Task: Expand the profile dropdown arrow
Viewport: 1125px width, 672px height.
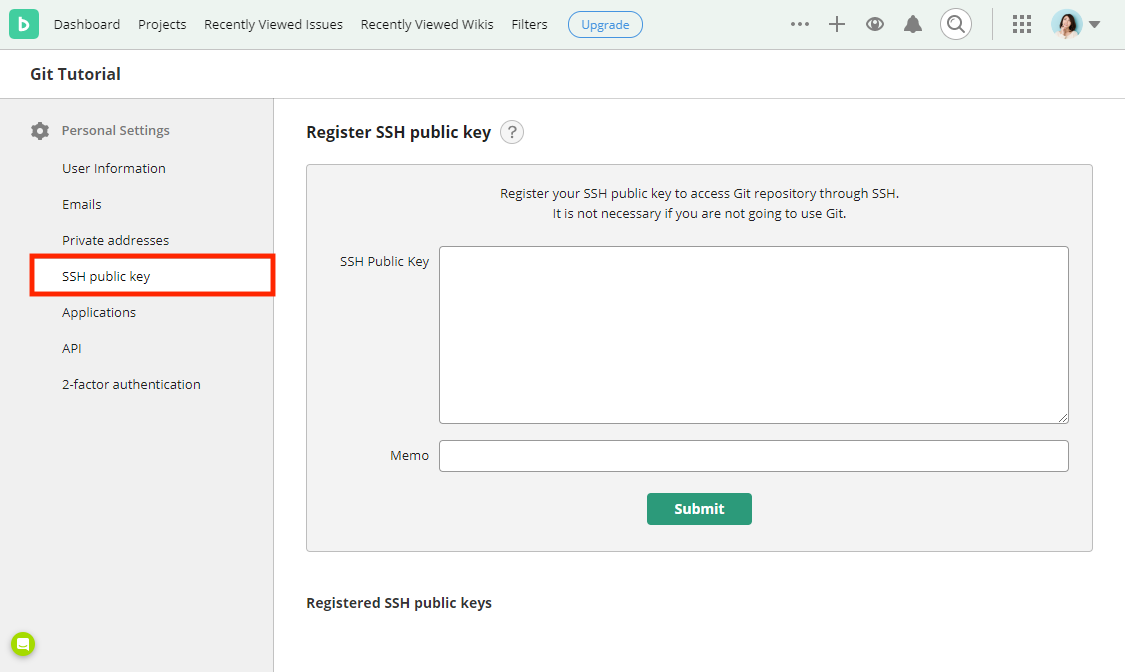Action: click(1094, 24)
